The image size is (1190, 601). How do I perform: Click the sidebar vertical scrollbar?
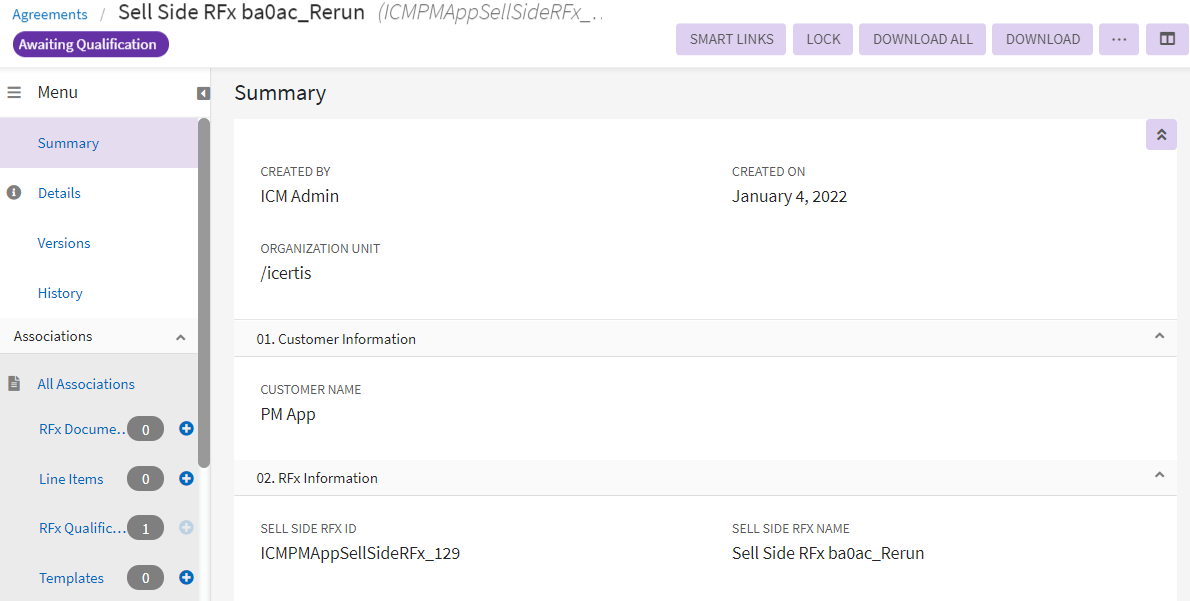(x=204, y=290)
